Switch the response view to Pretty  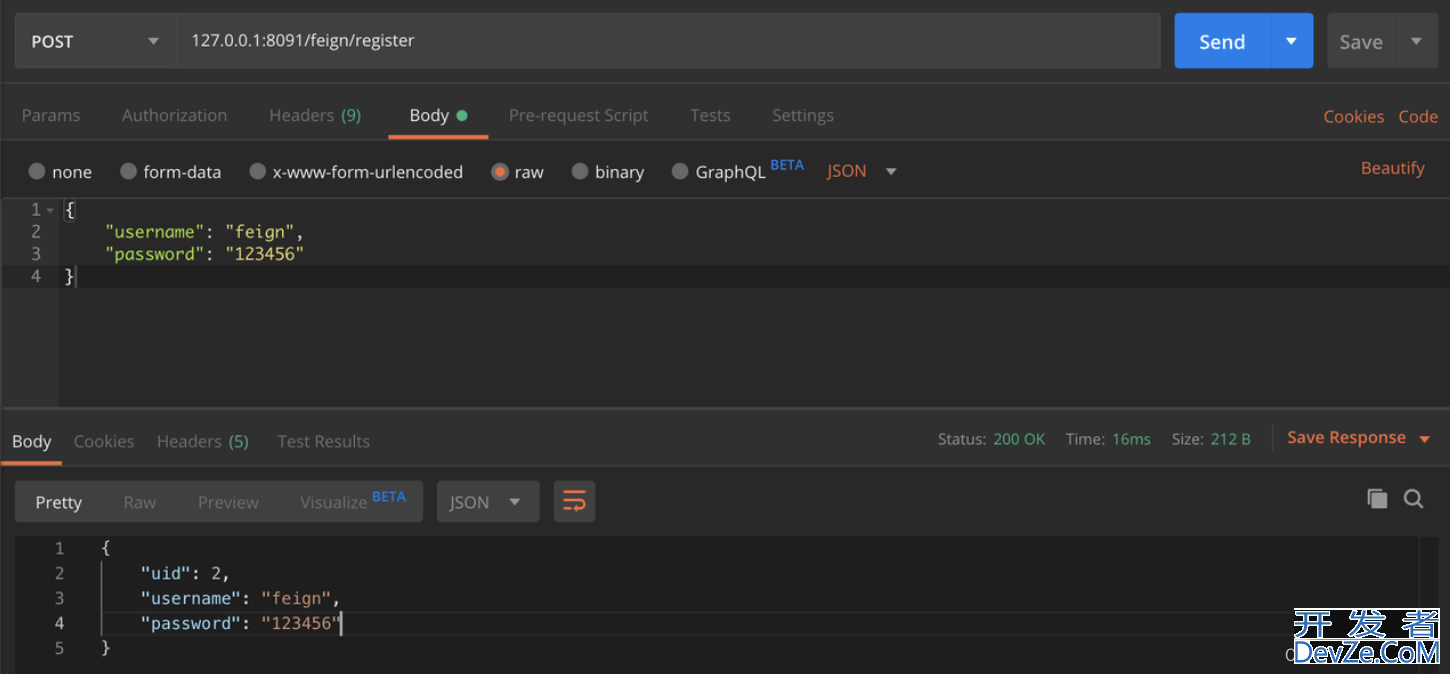(59, 502)
